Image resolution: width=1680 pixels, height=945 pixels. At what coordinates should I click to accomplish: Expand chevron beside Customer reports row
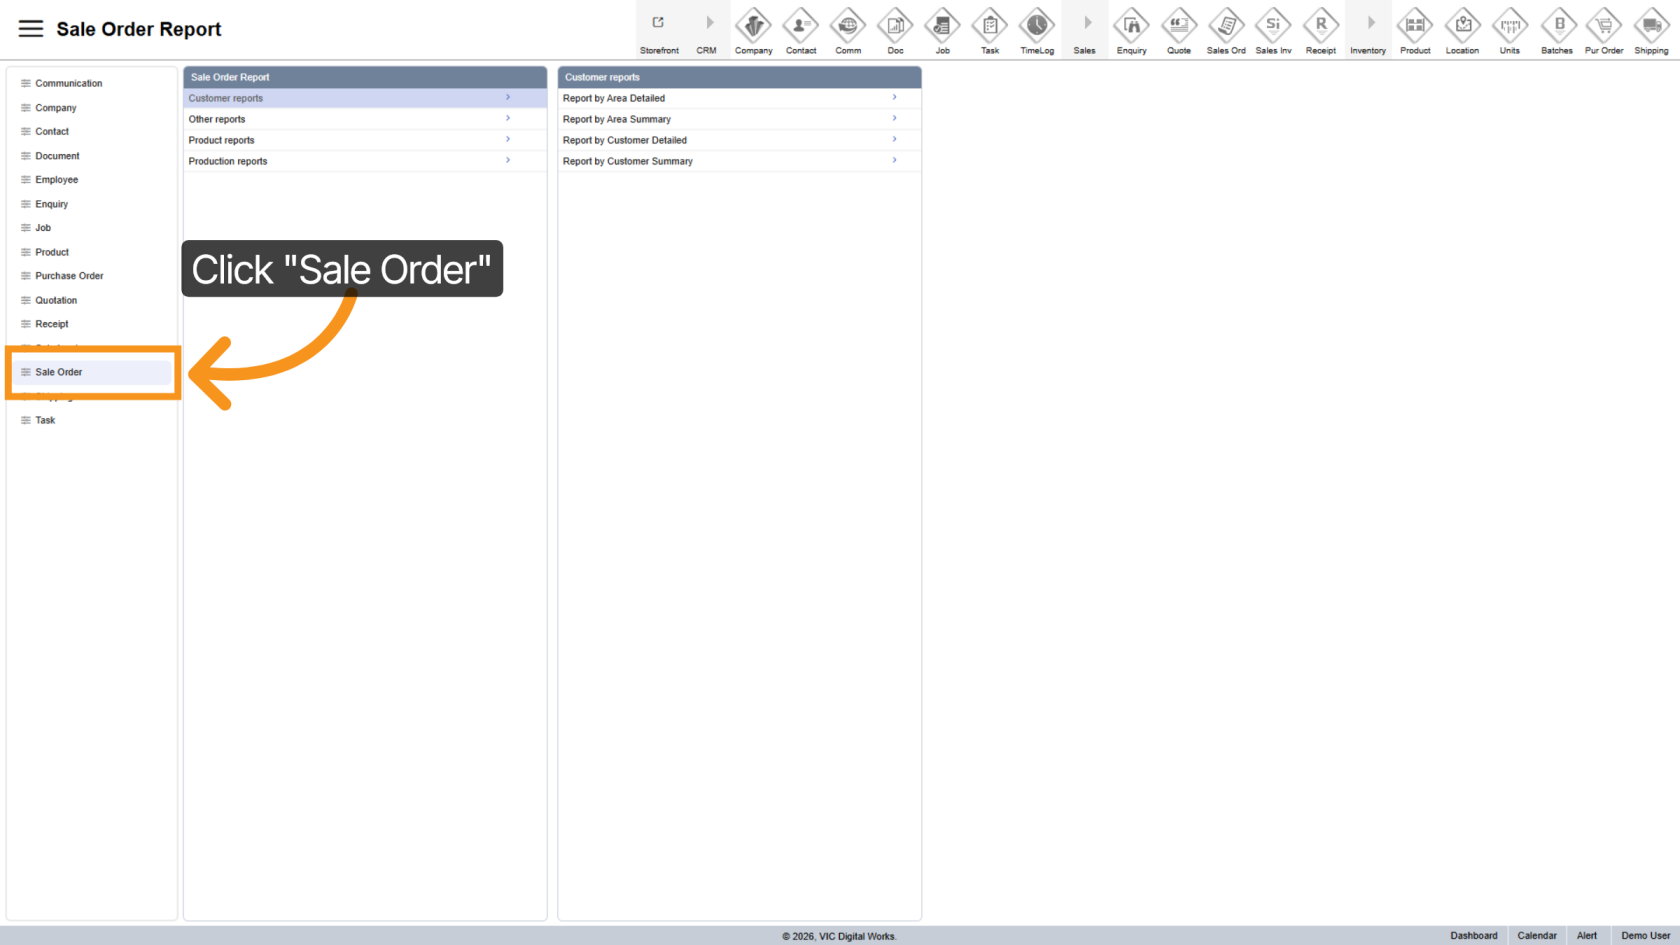[x=508, y=98]
